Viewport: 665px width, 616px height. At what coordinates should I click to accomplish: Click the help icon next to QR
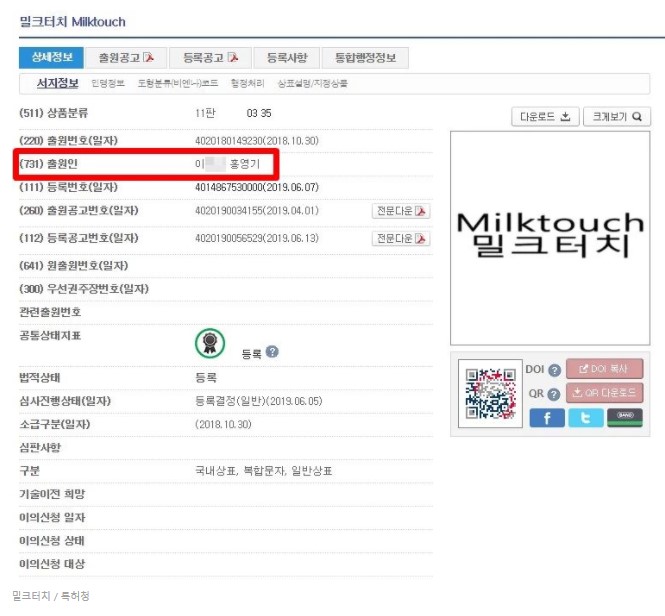click(553, 395)
